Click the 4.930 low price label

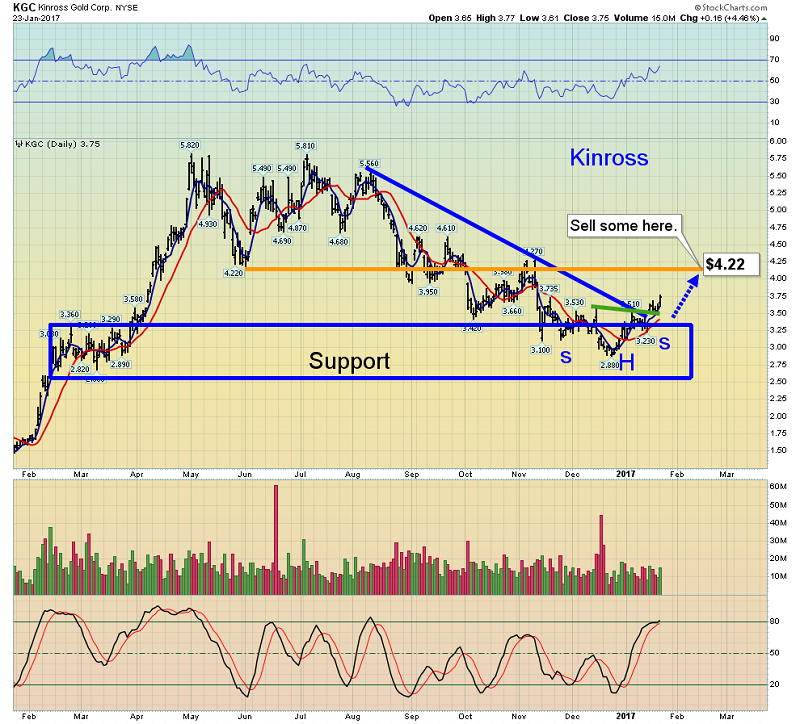(x=208, y=223)
